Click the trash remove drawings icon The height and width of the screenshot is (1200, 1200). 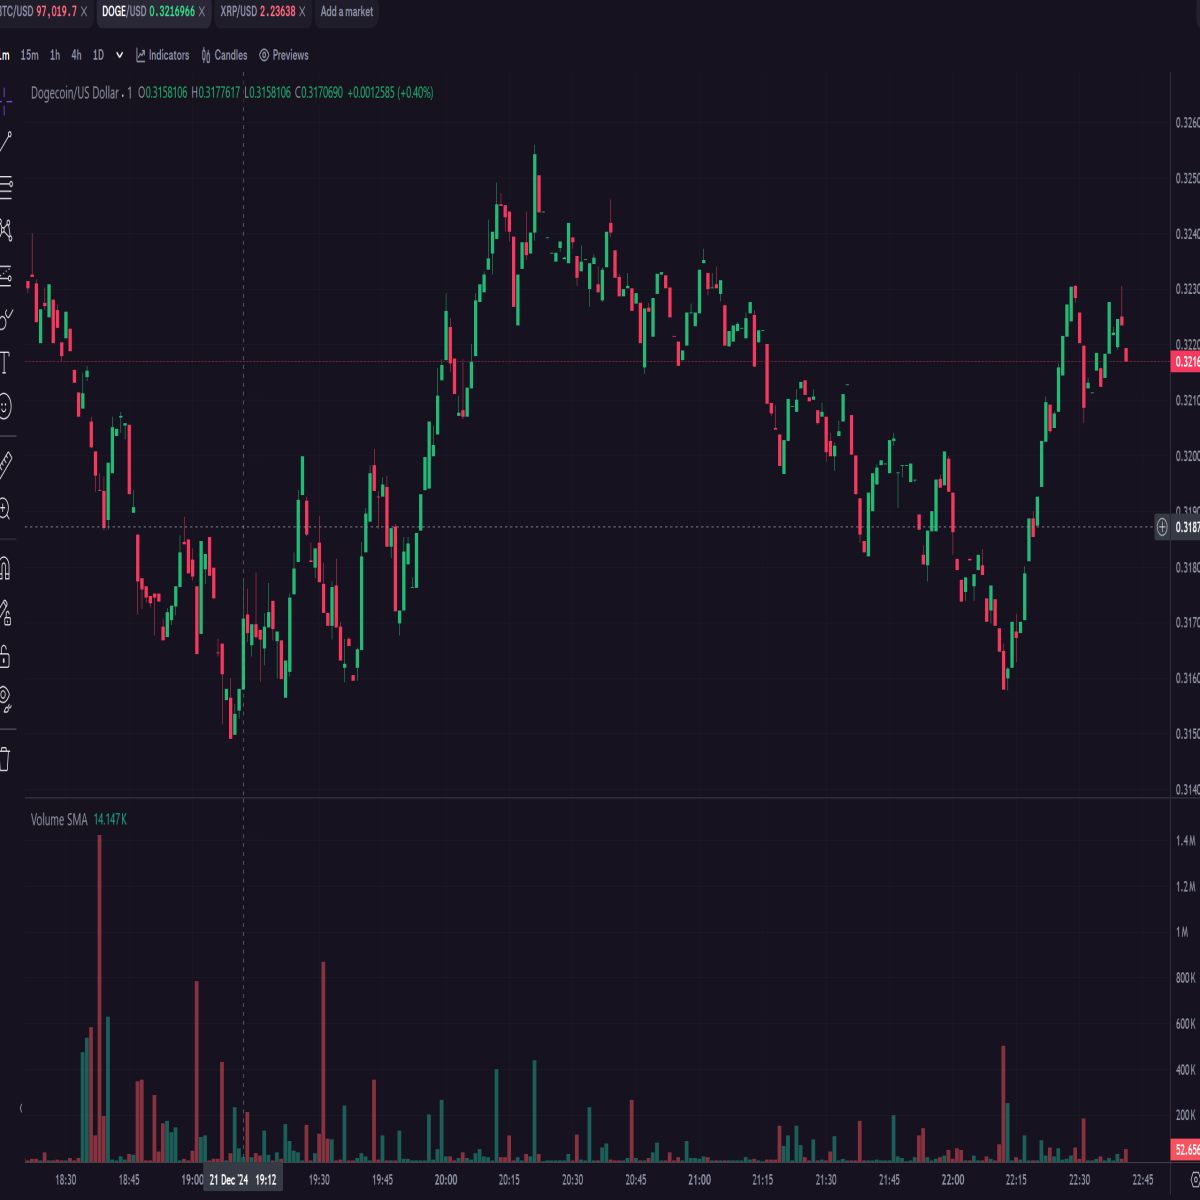pyautogui.click(x=4, y=759)
